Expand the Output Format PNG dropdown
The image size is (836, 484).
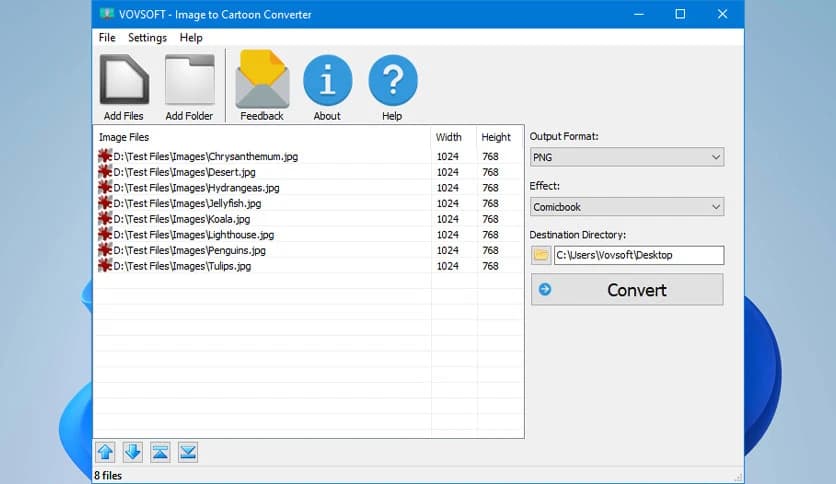coord(627,157)
